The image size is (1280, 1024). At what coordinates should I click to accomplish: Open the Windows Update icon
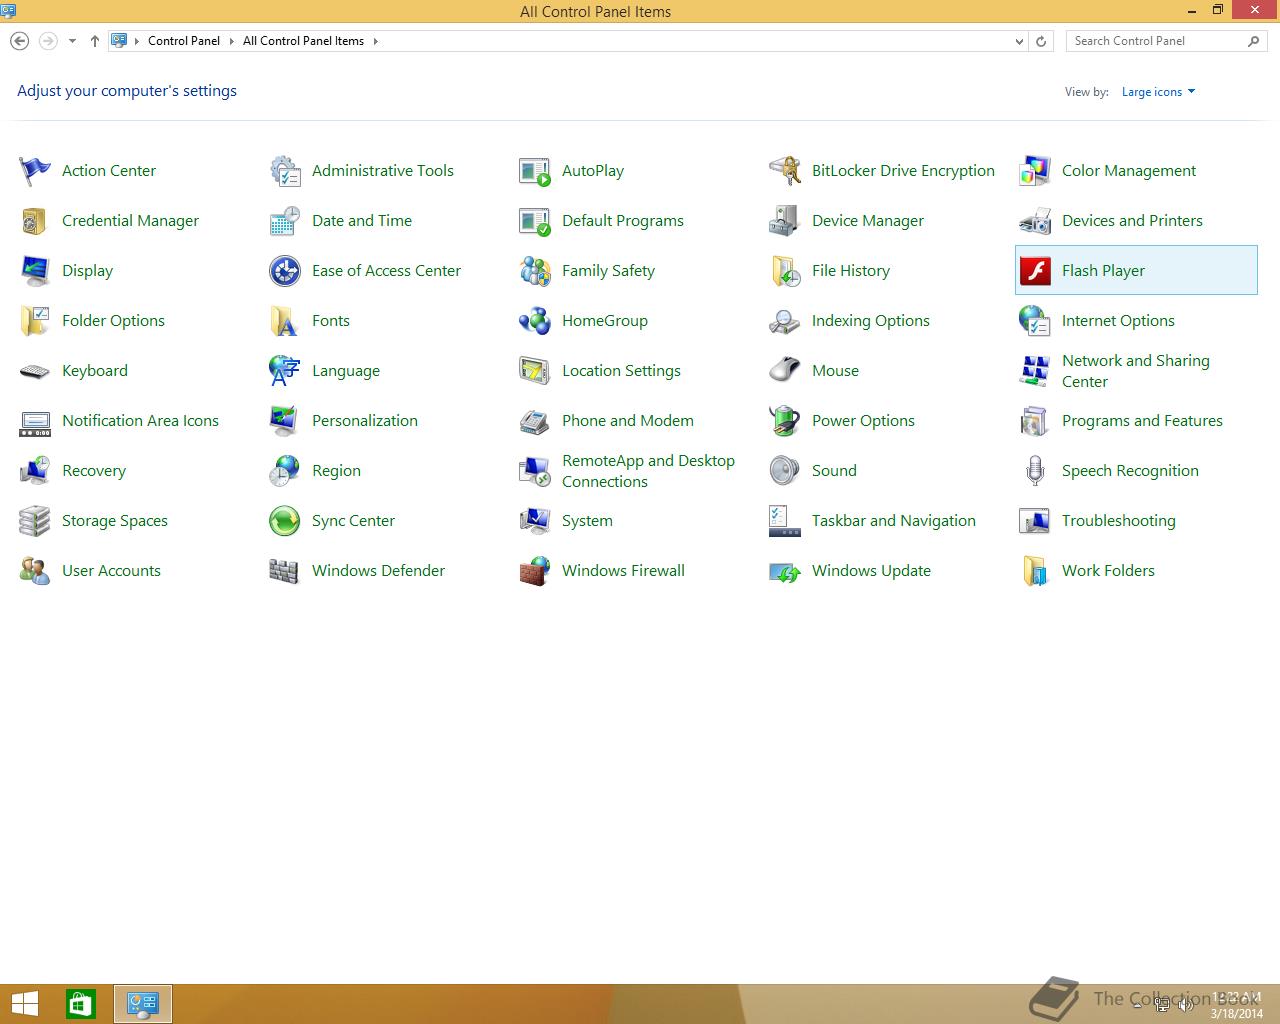785,571
